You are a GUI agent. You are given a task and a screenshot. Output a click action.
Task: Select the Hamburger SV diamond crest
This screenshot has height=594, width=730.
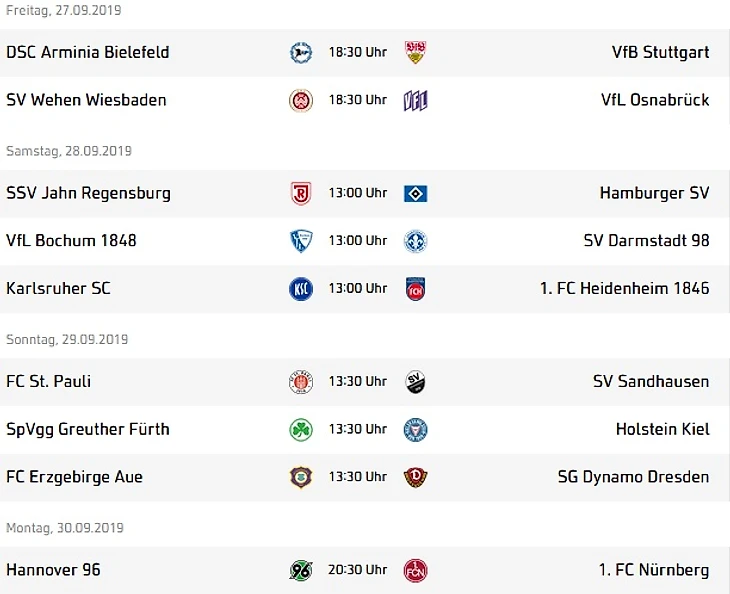pyautogui.click(x=415, y=194)
